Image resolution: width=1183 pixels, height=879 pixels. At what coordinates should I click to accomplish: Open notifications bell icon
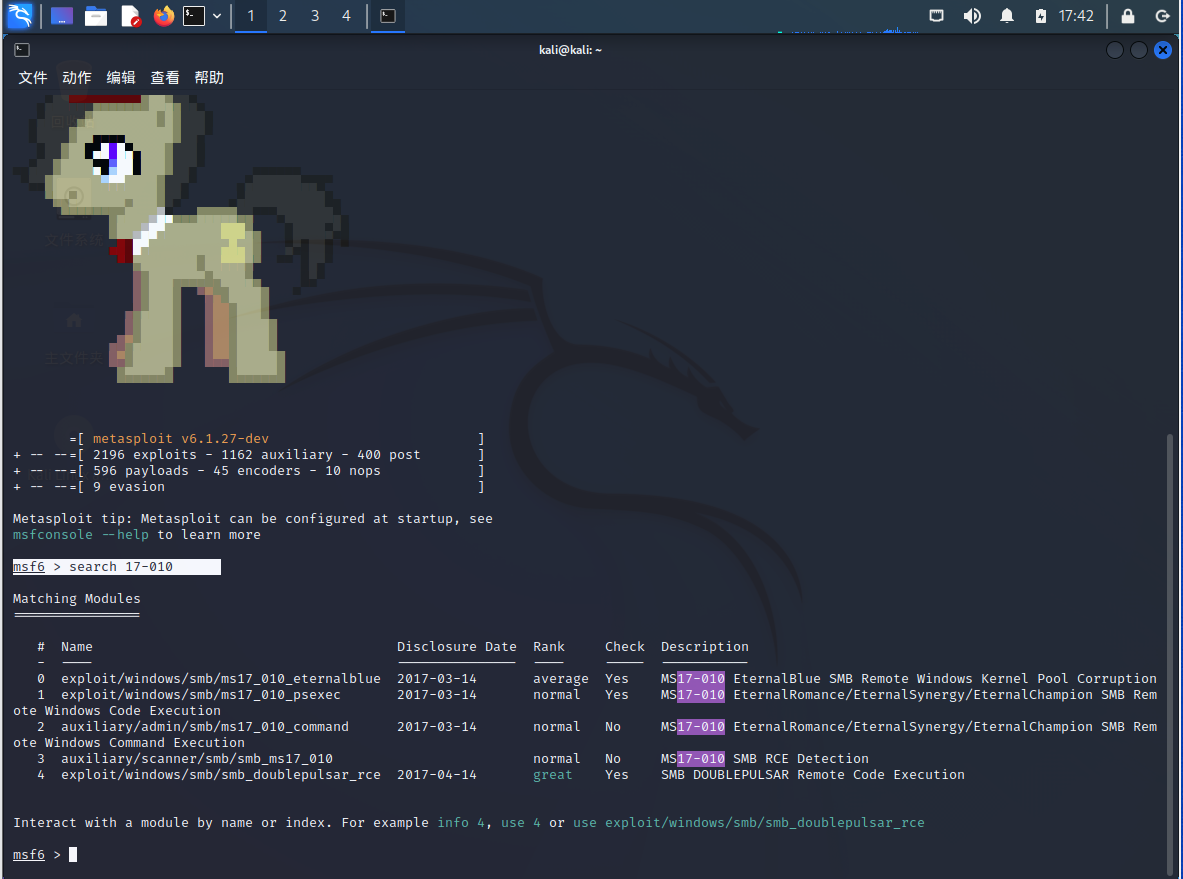pyautogui.click(x=1006, y=16)
